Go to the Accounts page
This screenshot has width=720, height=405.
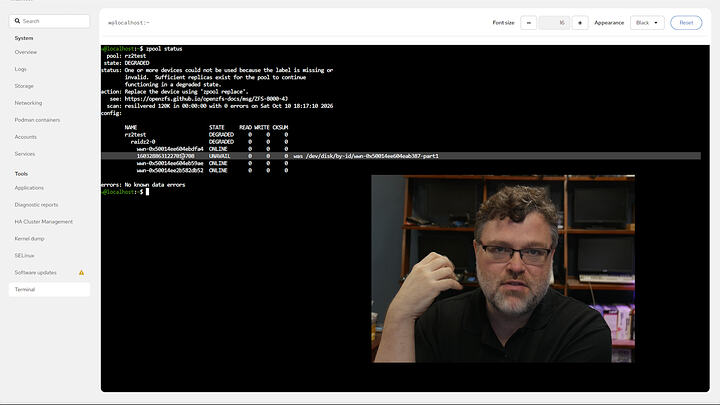(25, 137)
